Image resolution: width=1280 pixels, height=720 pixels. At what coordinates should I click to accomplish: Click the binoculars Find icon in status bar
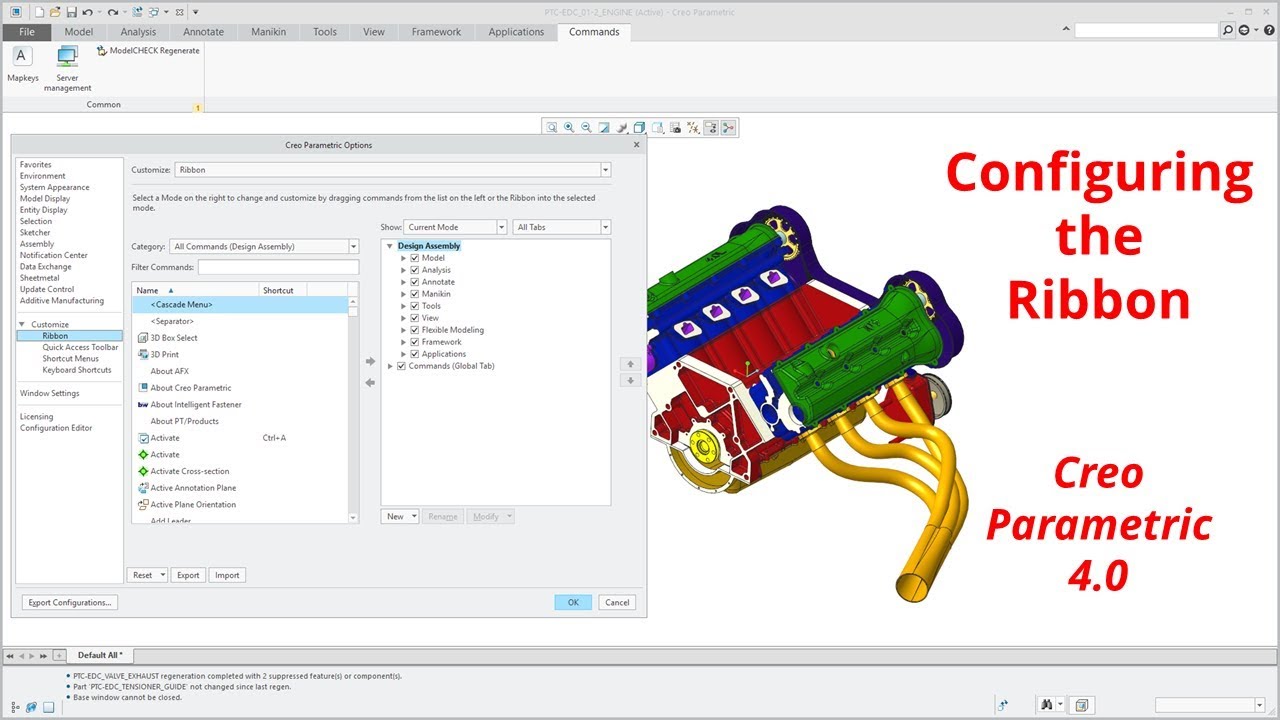point(1045,705)
